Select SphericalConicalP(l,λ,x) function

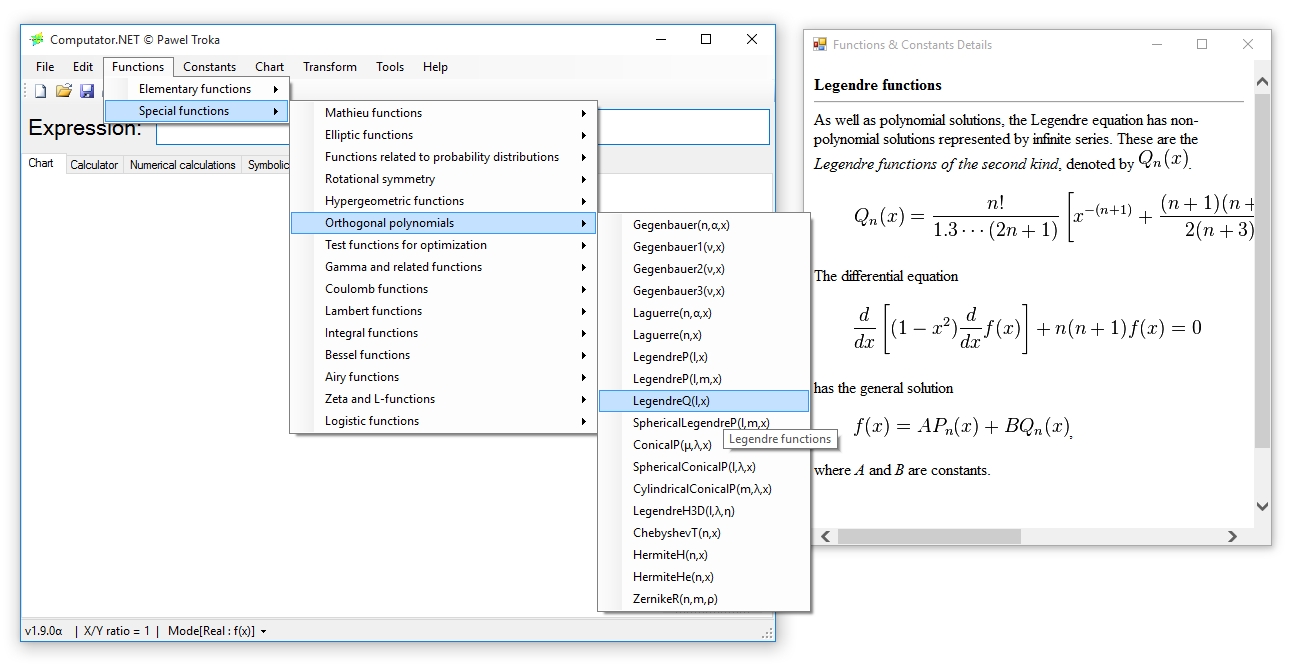(x=704, y=467)
